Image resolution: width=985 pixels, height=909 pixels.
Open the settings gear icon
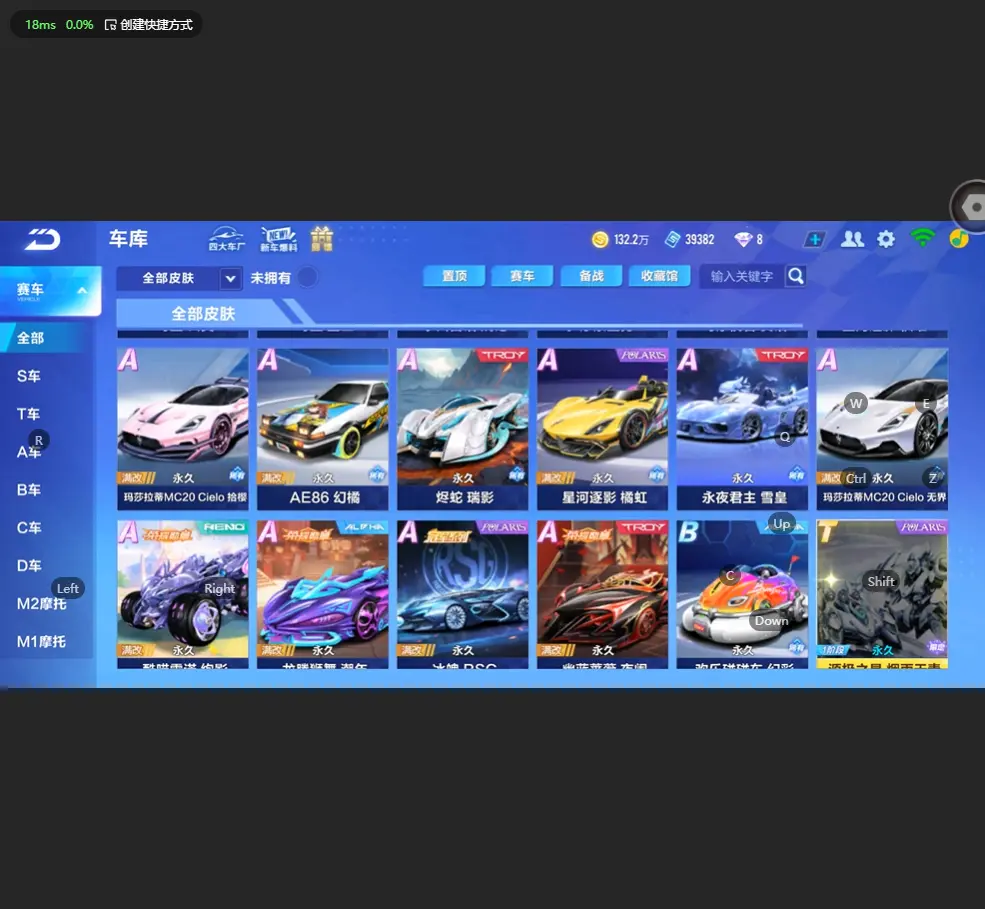tap(886, 239)
